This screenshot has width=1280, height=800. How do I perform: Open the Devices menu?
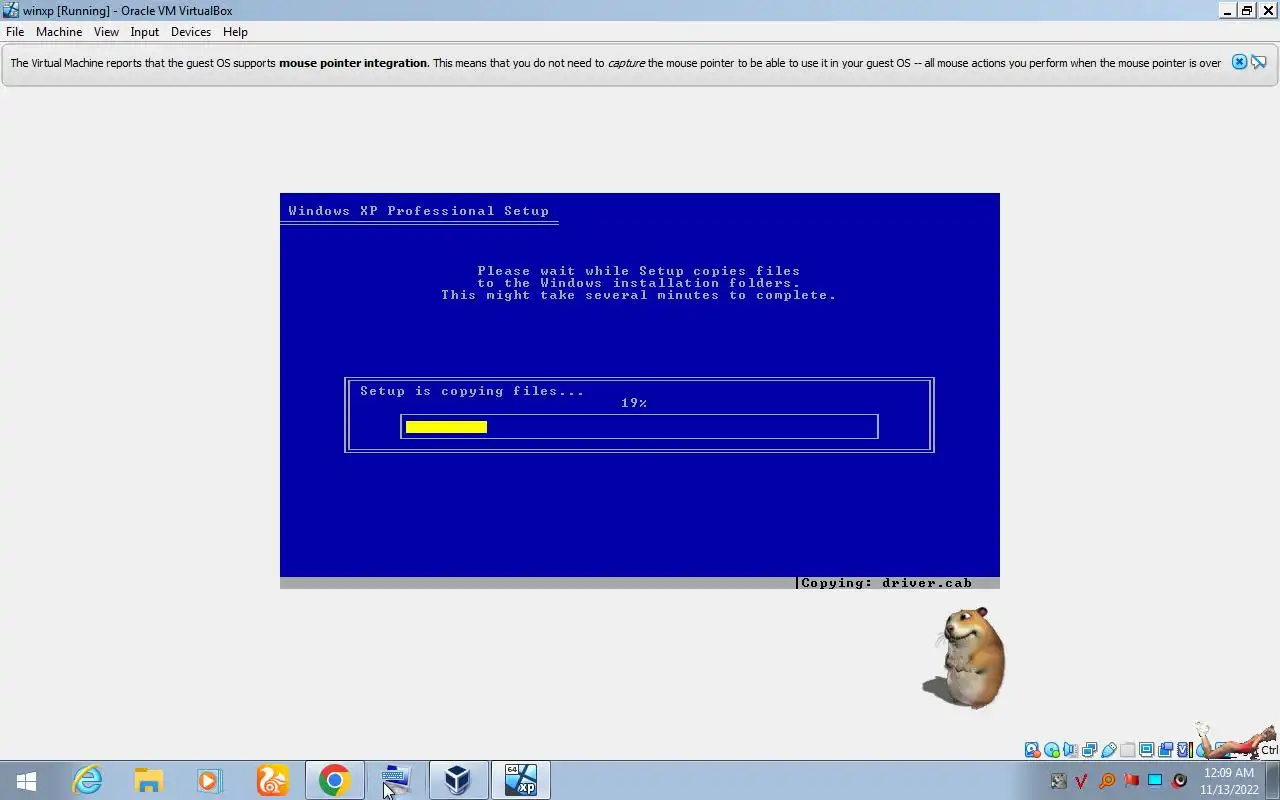pos(191,32)
